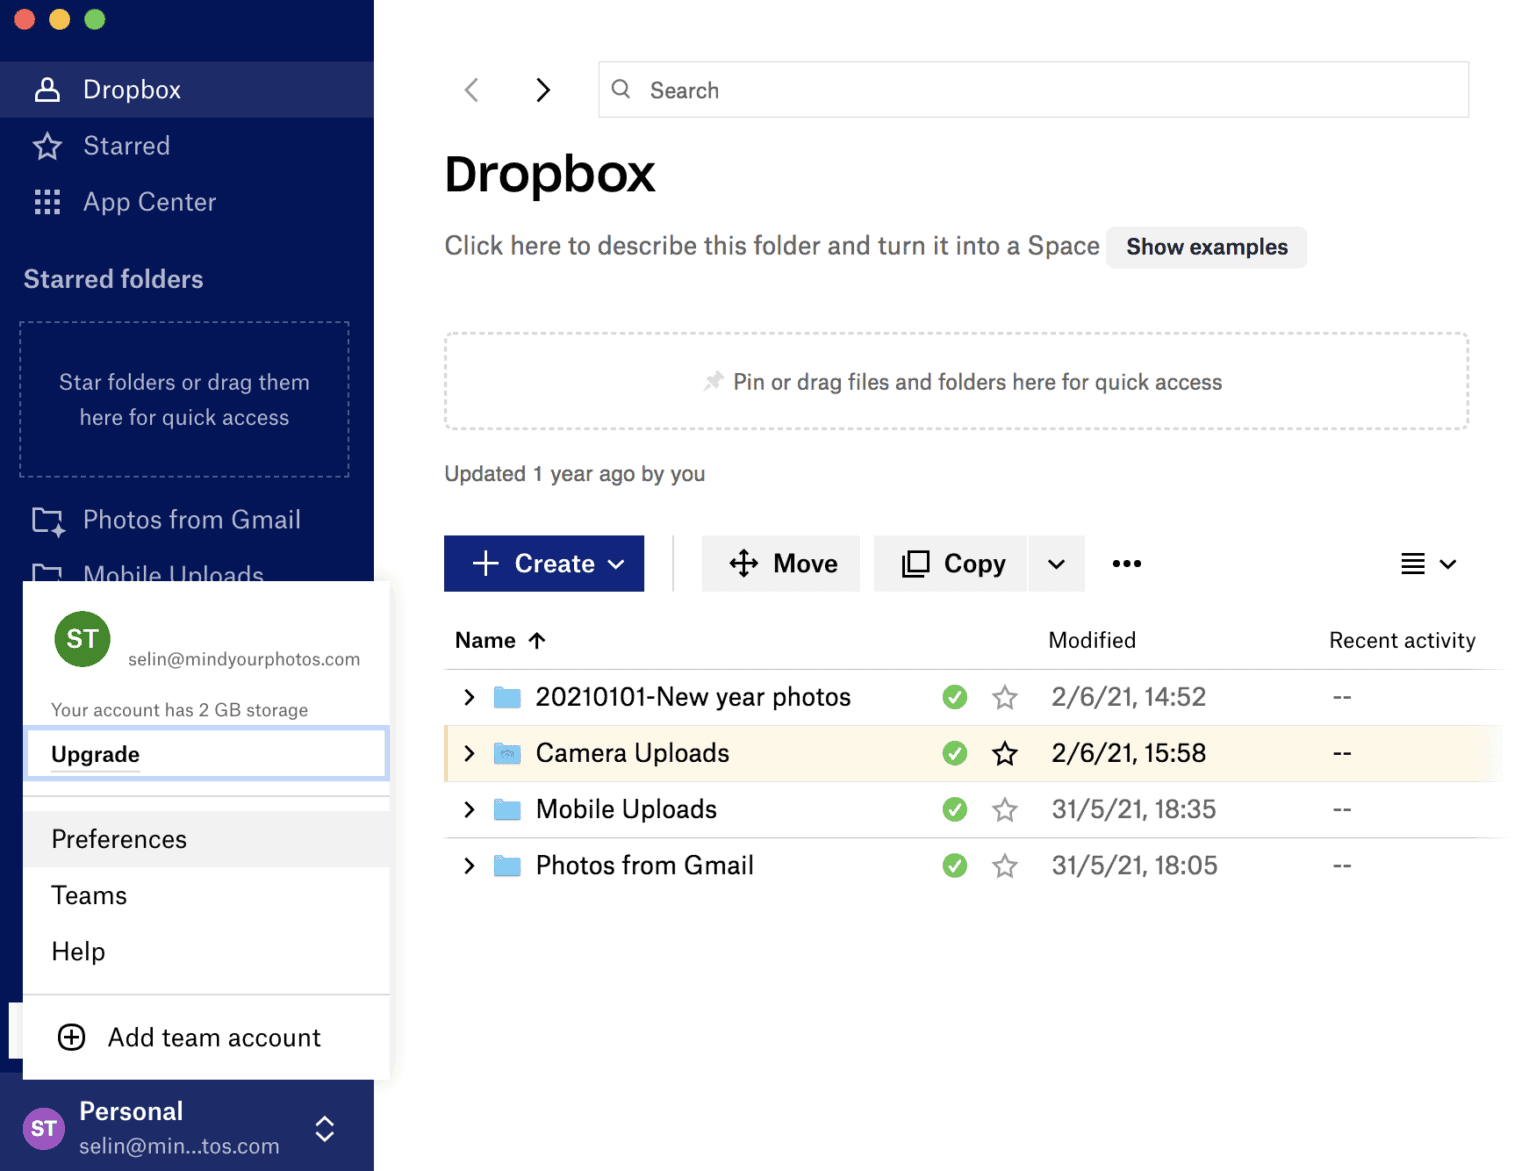The height and width of the screenshot is (1171, 1536).
Task: Click the Camera Uploads sync status checkmark
Action: (x=955, y=753)
